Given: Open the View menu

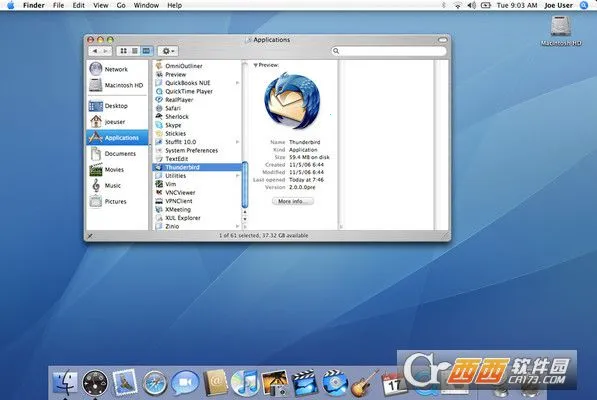Looking at the screenshot, I should [101, 5].
